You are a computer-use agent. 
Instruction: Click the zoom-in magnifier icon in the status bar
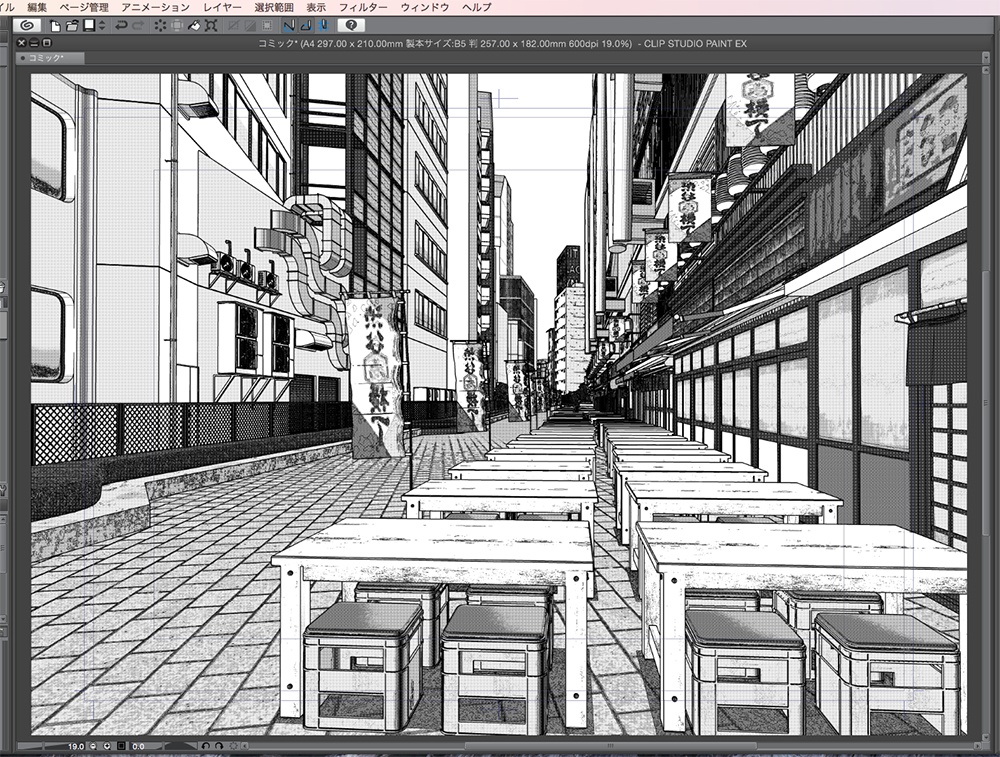108,746
